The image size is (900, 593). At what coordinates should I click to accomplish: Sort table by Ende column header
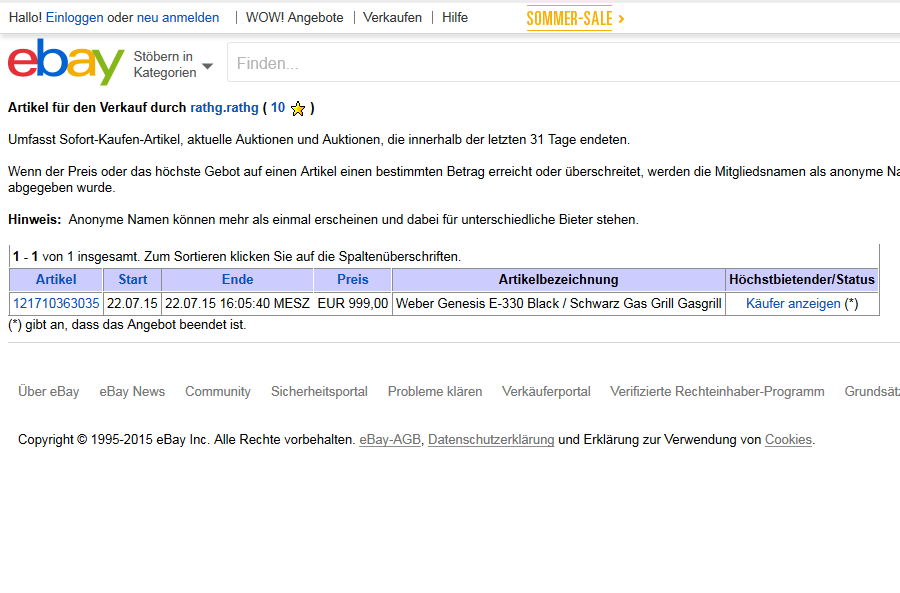pos(238,280)
